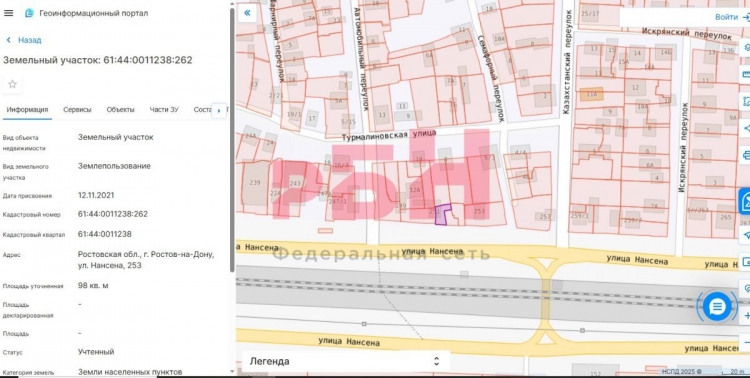Select the Информация tab
Viewport: 750px width, 378px height.
tap(27, 110)
